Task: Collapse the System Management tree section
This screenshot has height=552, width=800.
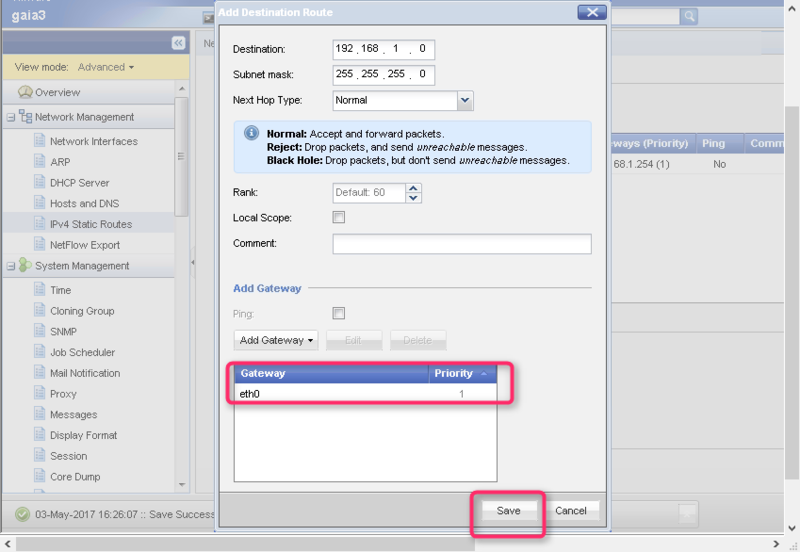Action: tap(11, 266)
